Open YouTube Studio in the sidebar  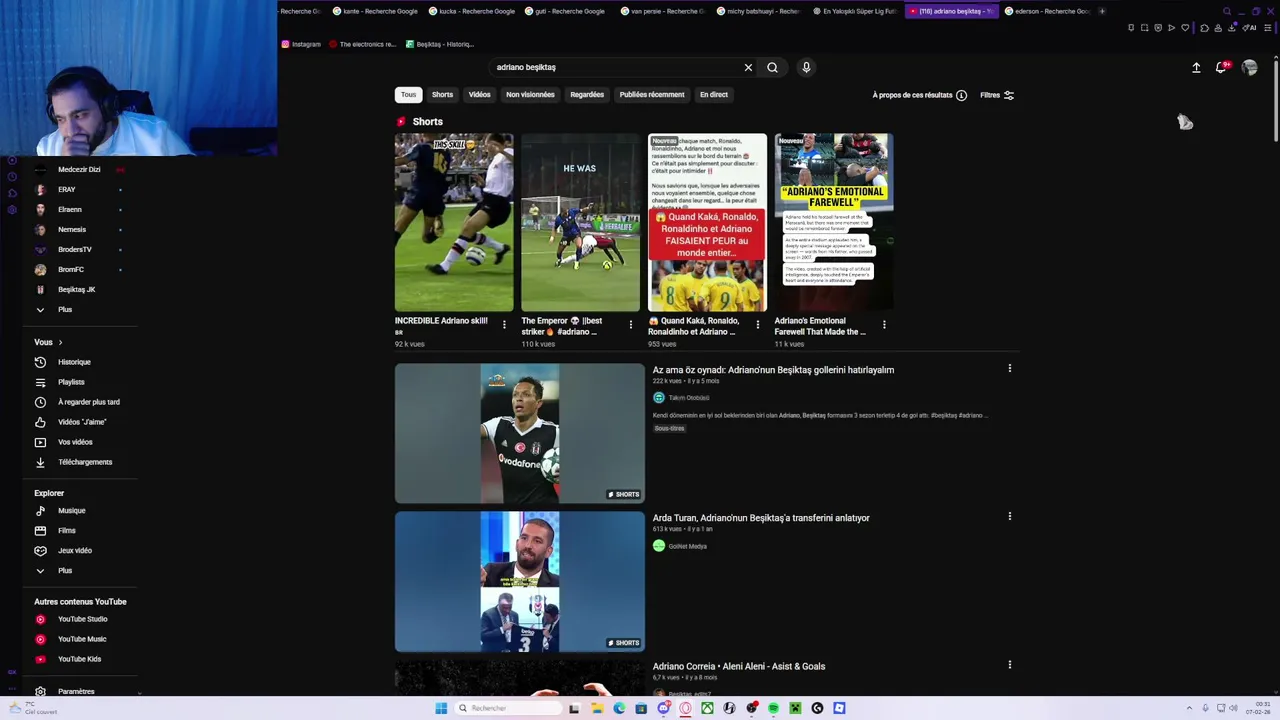pyautogui.click(x=83, y=619)
